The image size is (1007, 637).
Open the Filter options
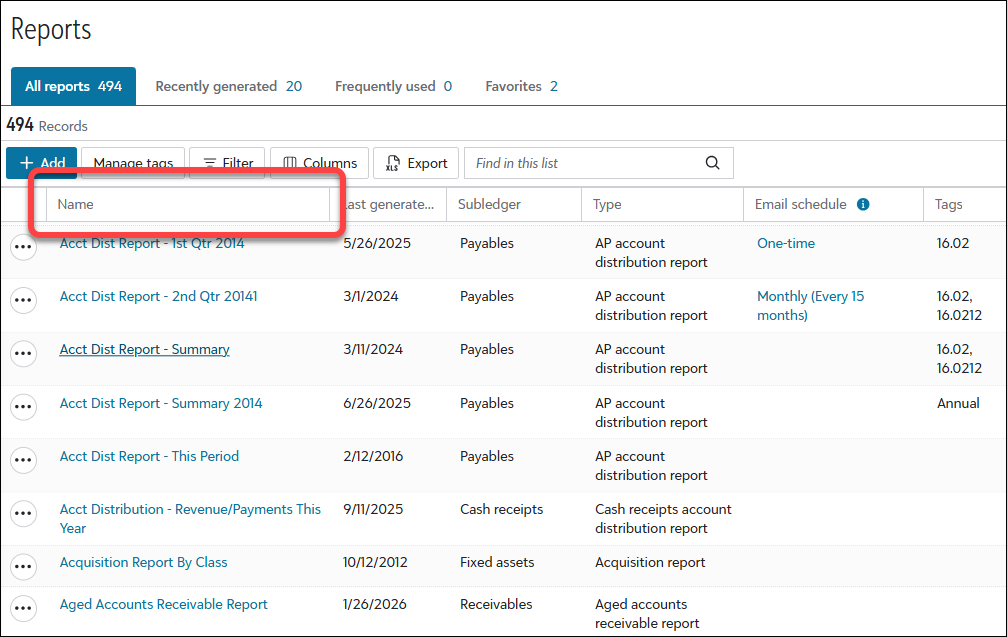228,163
